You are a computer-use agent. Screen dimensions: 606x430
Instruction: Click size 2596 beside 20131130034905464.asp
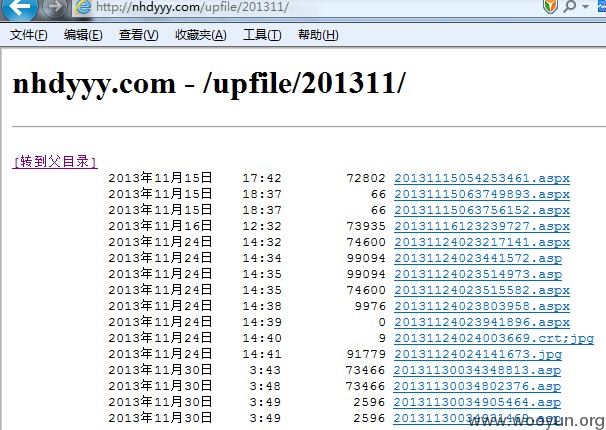(x=369, y=402)
